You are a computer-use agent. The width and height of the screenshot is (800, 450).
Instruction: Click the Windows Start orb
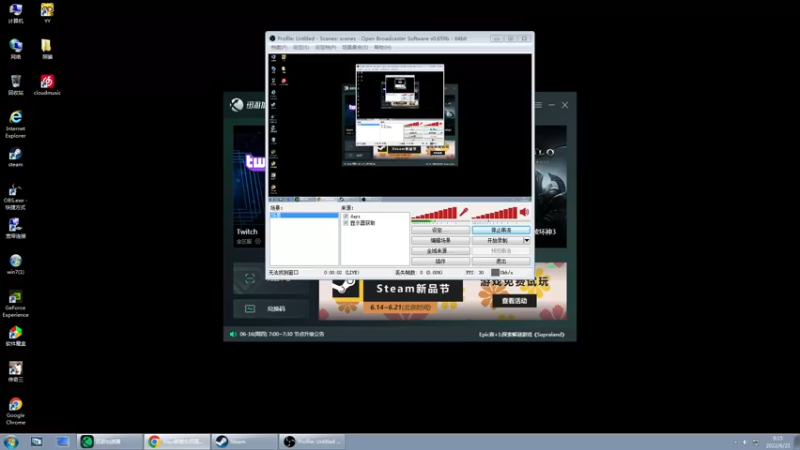(11, 441)
